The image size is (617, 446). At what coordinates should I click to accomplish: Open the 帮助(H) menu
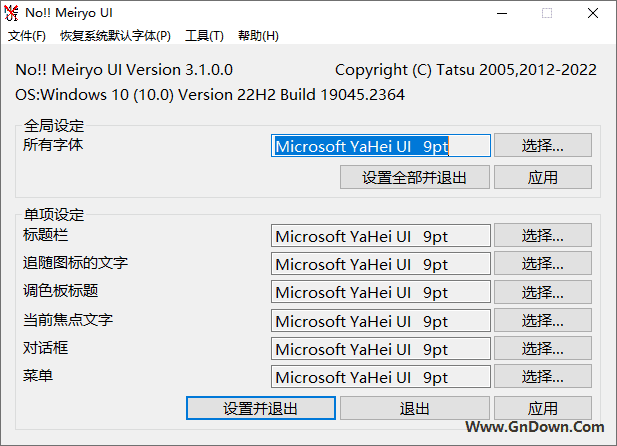click(x=258, y=36)
